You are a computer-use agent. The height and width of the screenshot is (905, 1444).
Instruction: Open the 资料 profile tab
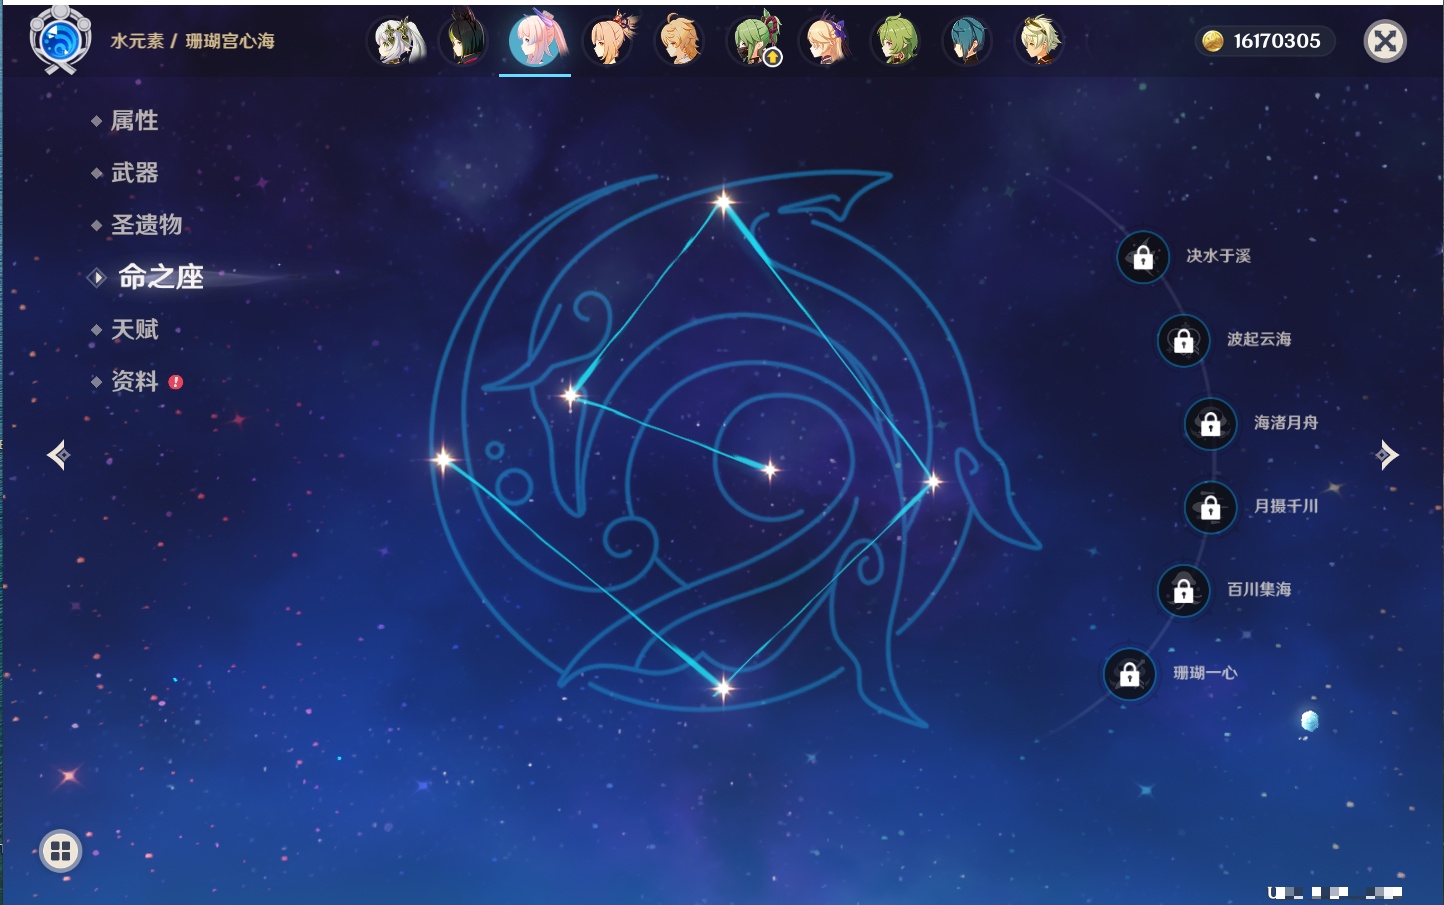pos(134,381)
